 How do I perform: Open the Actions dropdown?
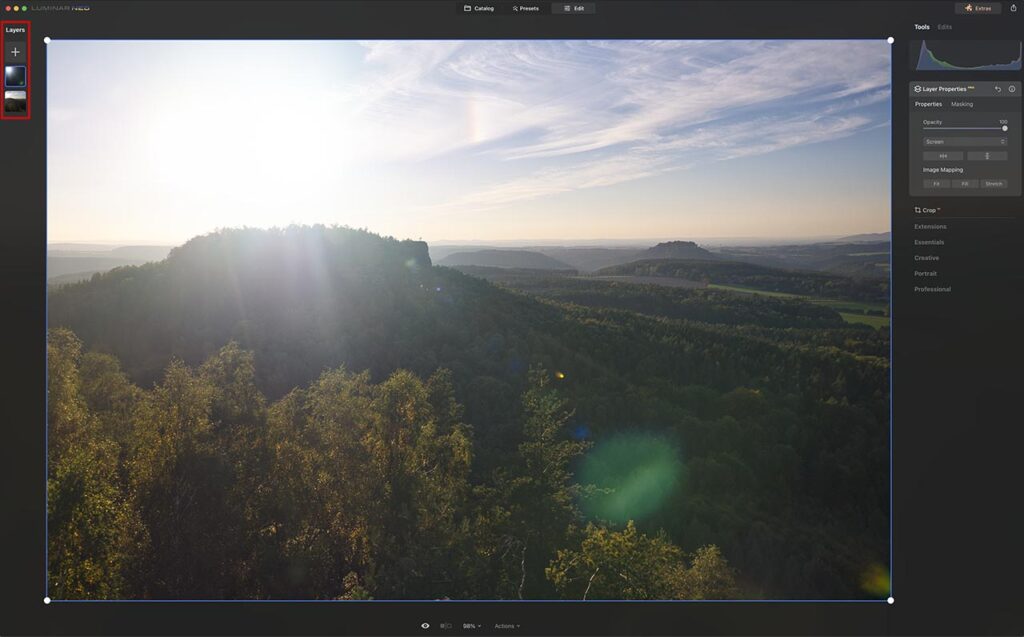coord(506,625)
